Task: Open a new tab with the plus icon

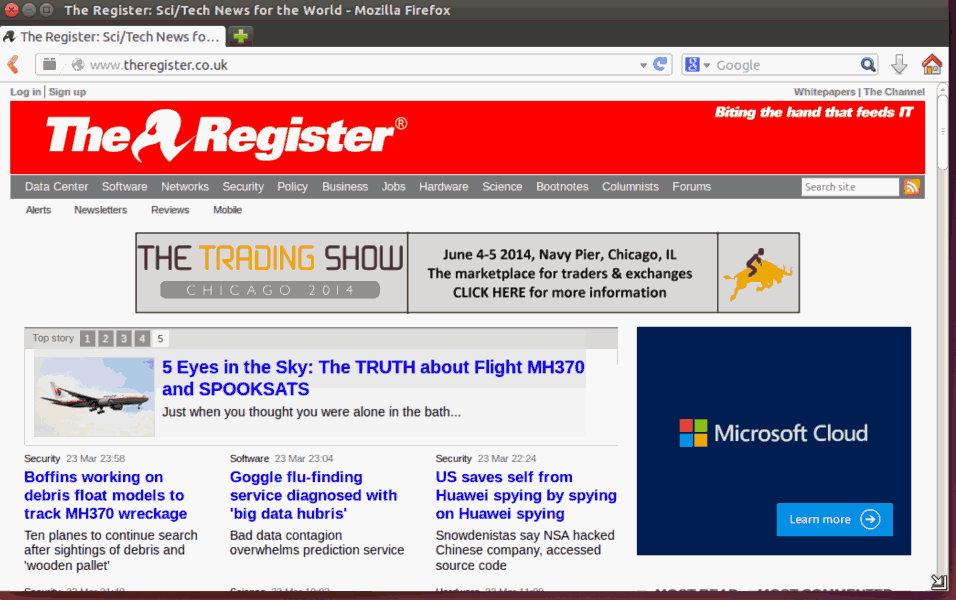Action: pyautogui.click(x=241, y=36)
